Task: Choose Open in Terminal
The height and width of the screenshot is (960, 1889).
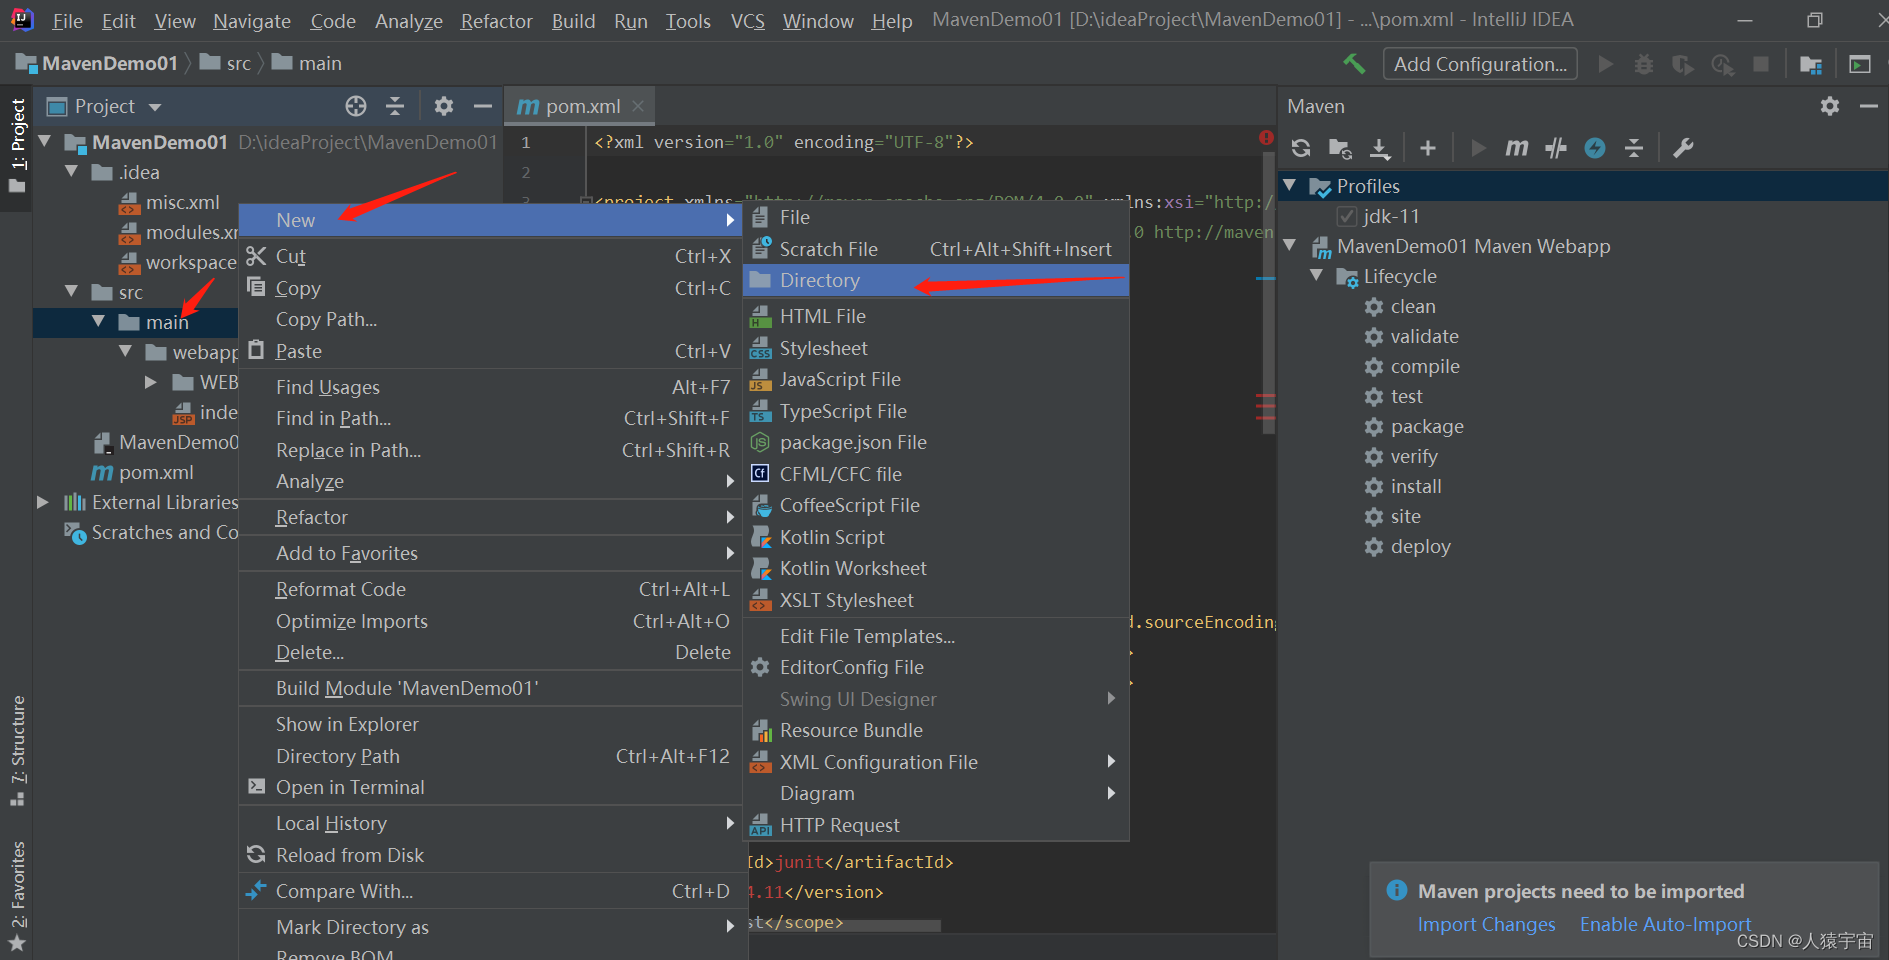Action: [x=490, y=788]
